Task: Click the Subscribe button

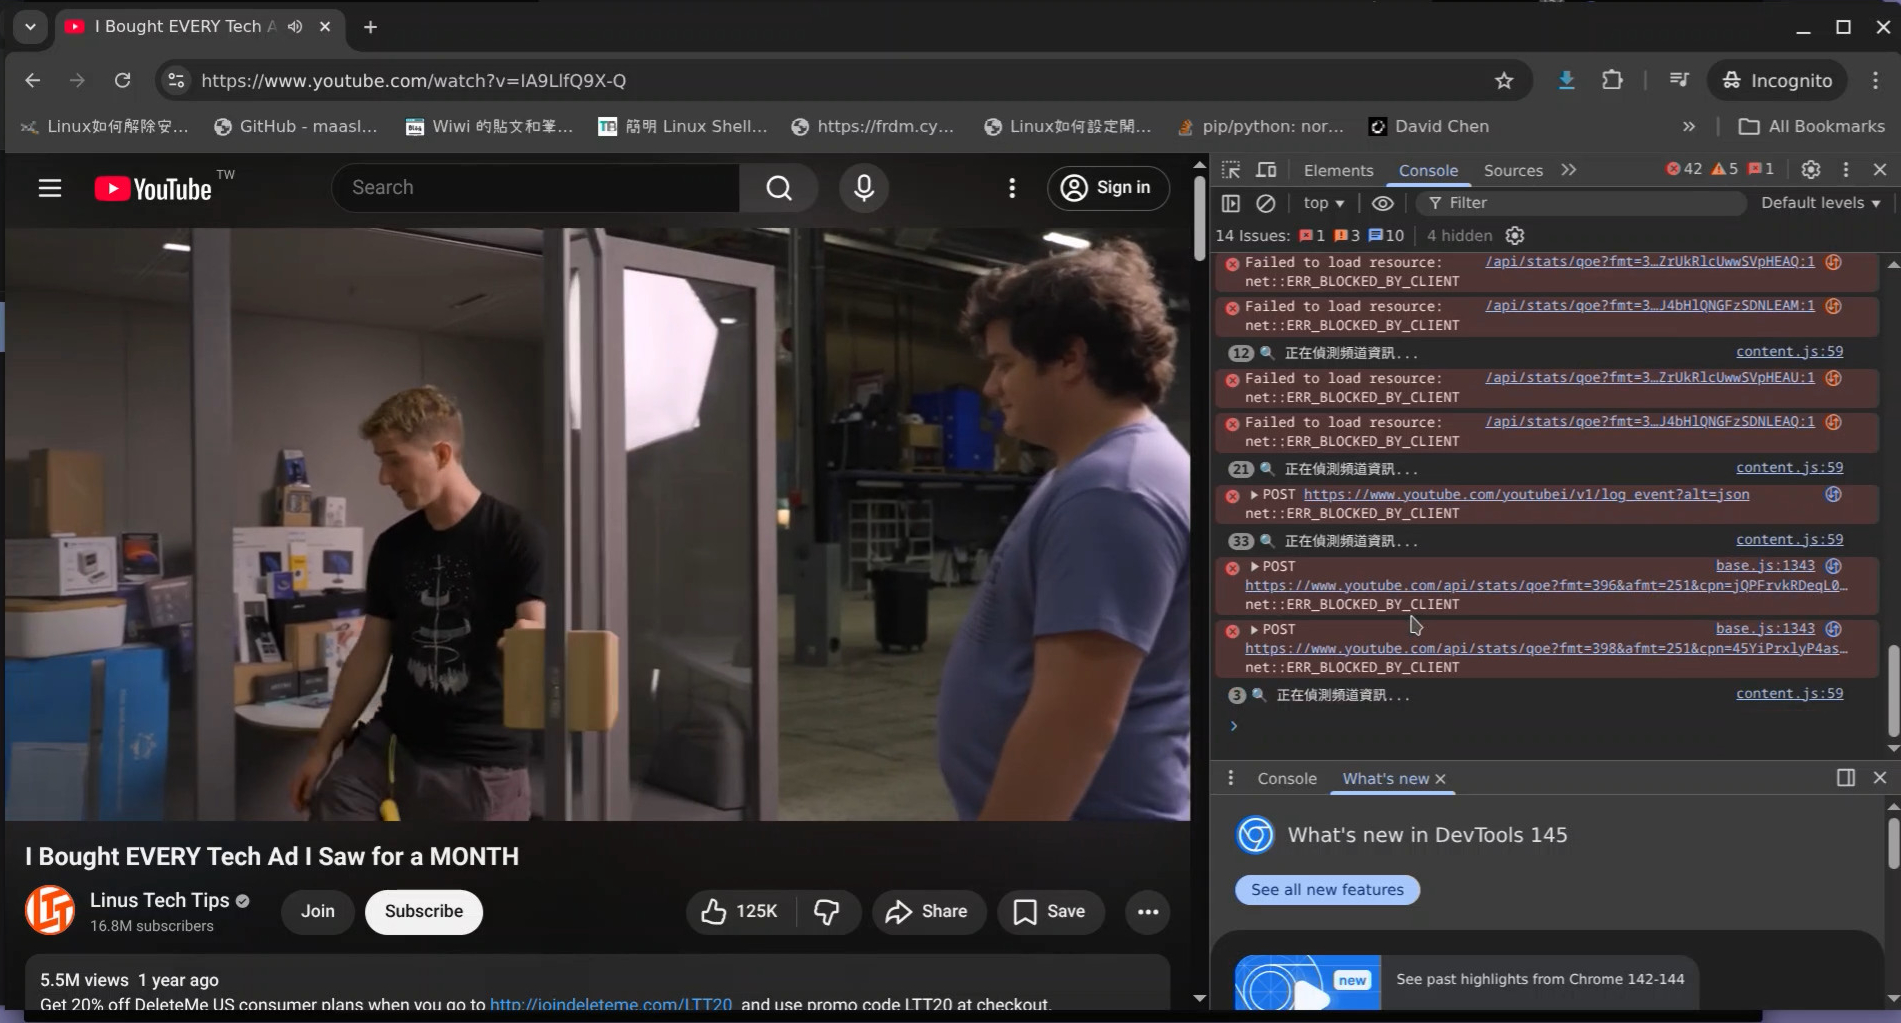Action: click(423, 911)
